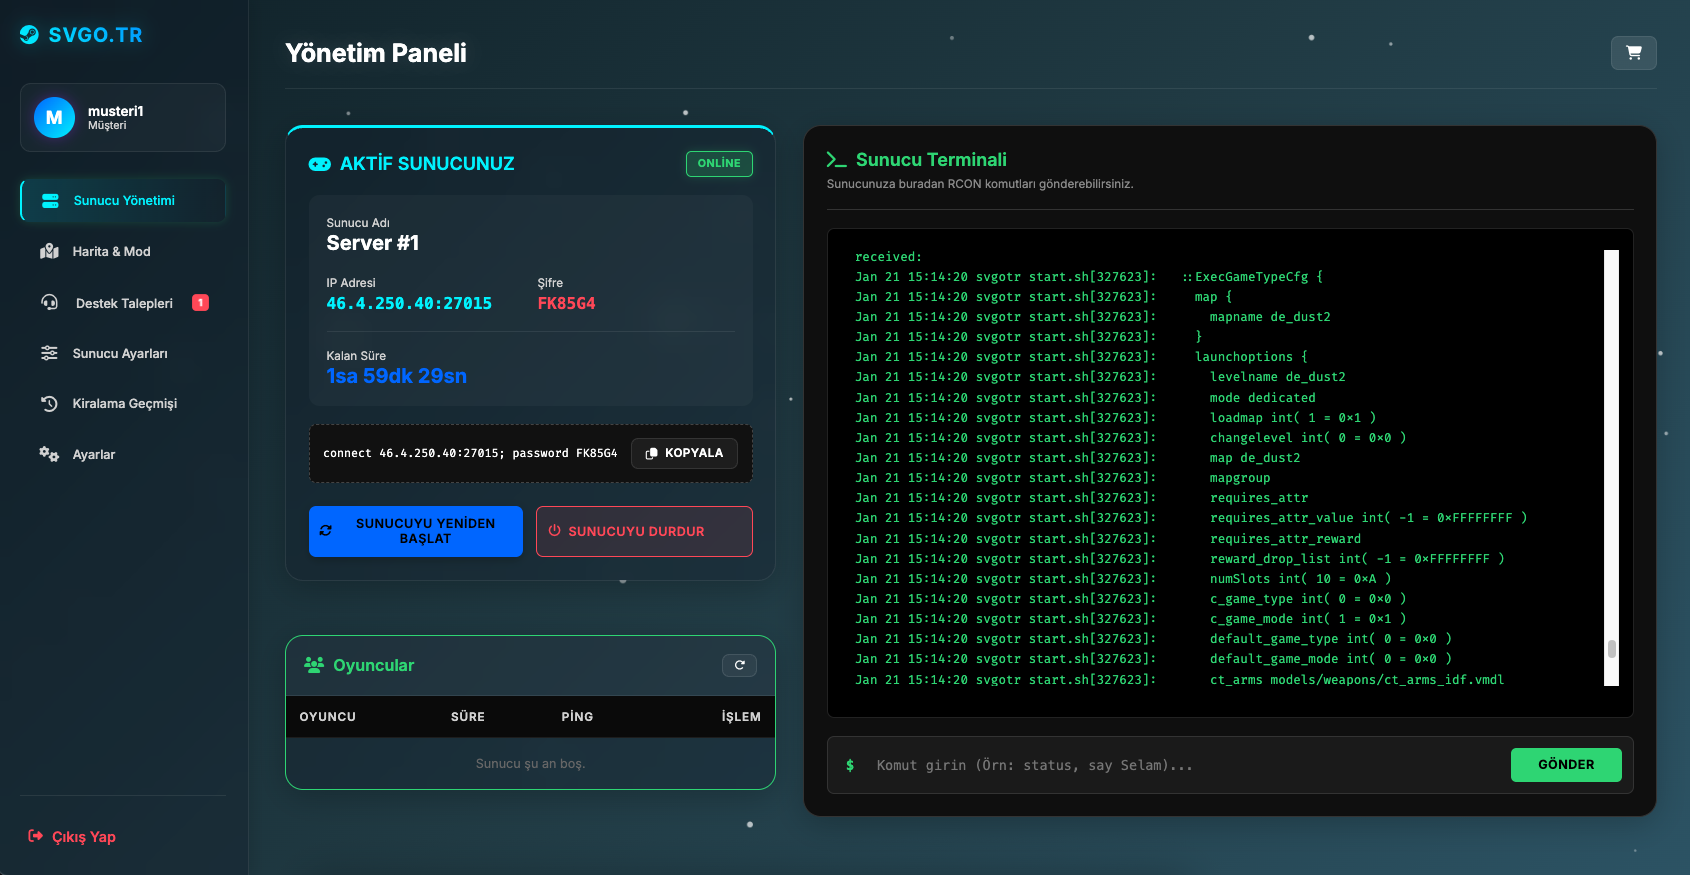Click the gamepad icon beside Aktif Sunucunuz
Image resolution: width=1690 pixels, height=875 pixels.
click(320, 164)
